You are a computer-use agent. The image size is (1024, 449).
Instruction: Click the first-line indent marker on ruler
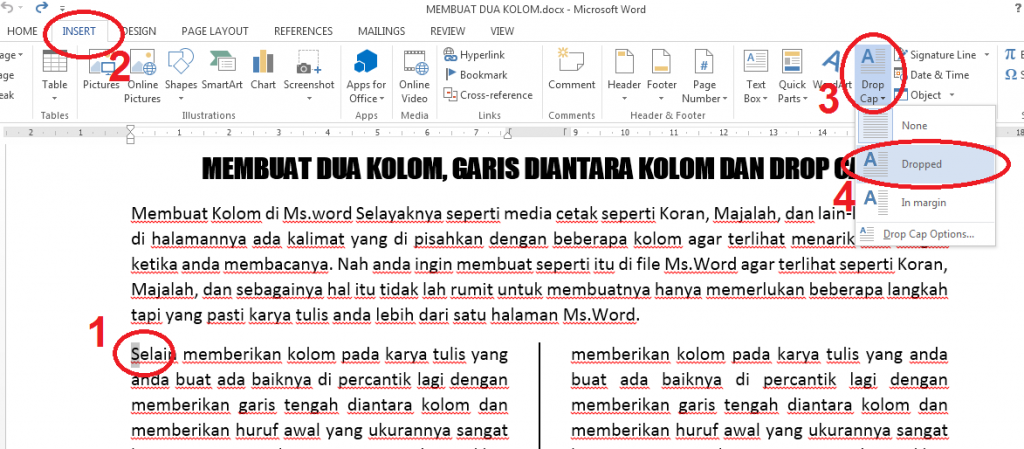pos(131,129)
